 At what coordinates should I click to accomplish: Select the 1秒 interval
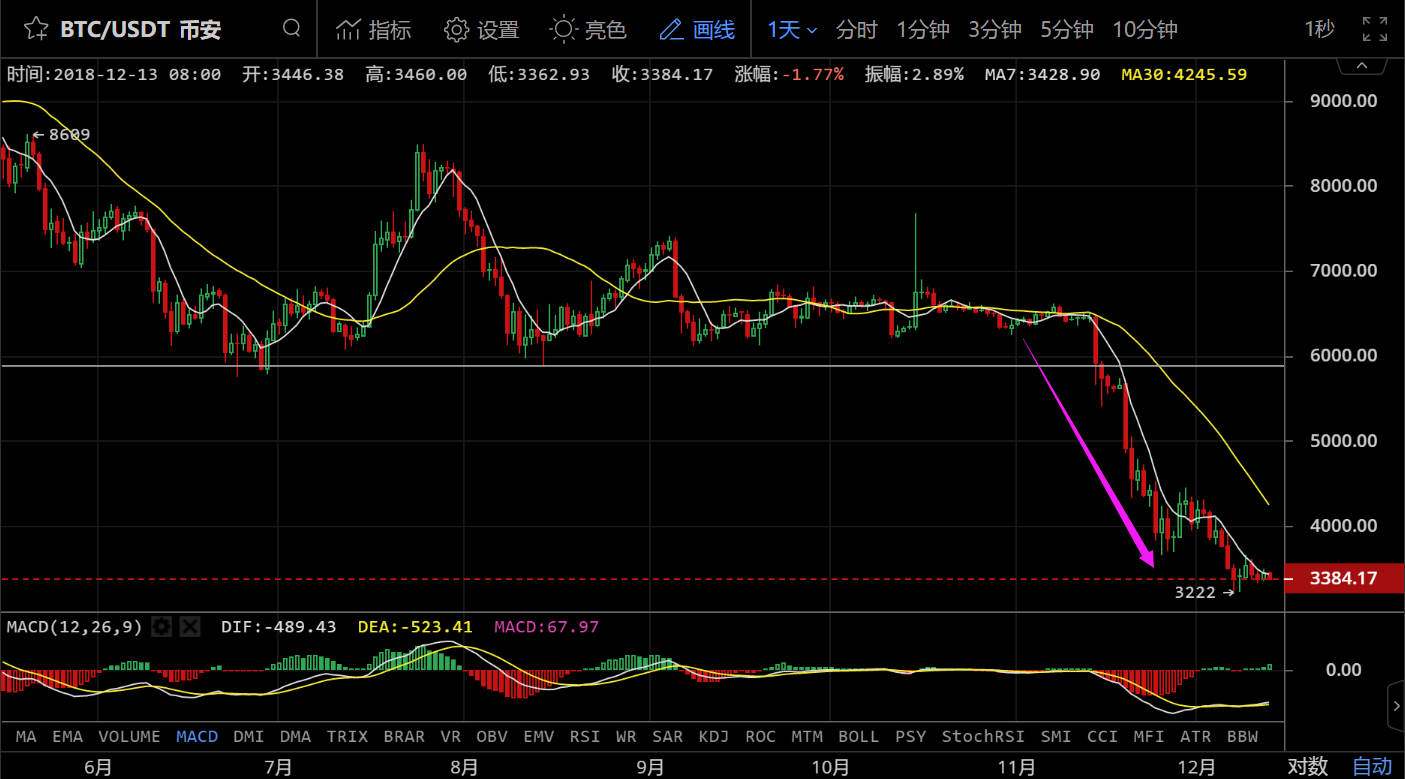point(1319,29)
